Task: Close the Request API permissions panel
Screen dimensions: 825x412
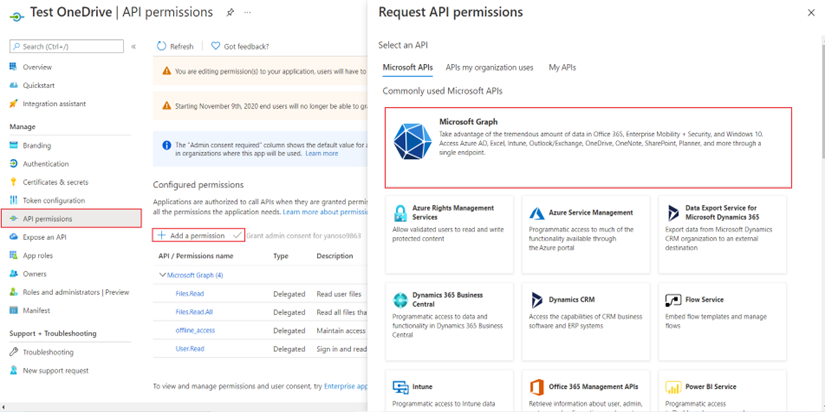Action: coord(811,13)
